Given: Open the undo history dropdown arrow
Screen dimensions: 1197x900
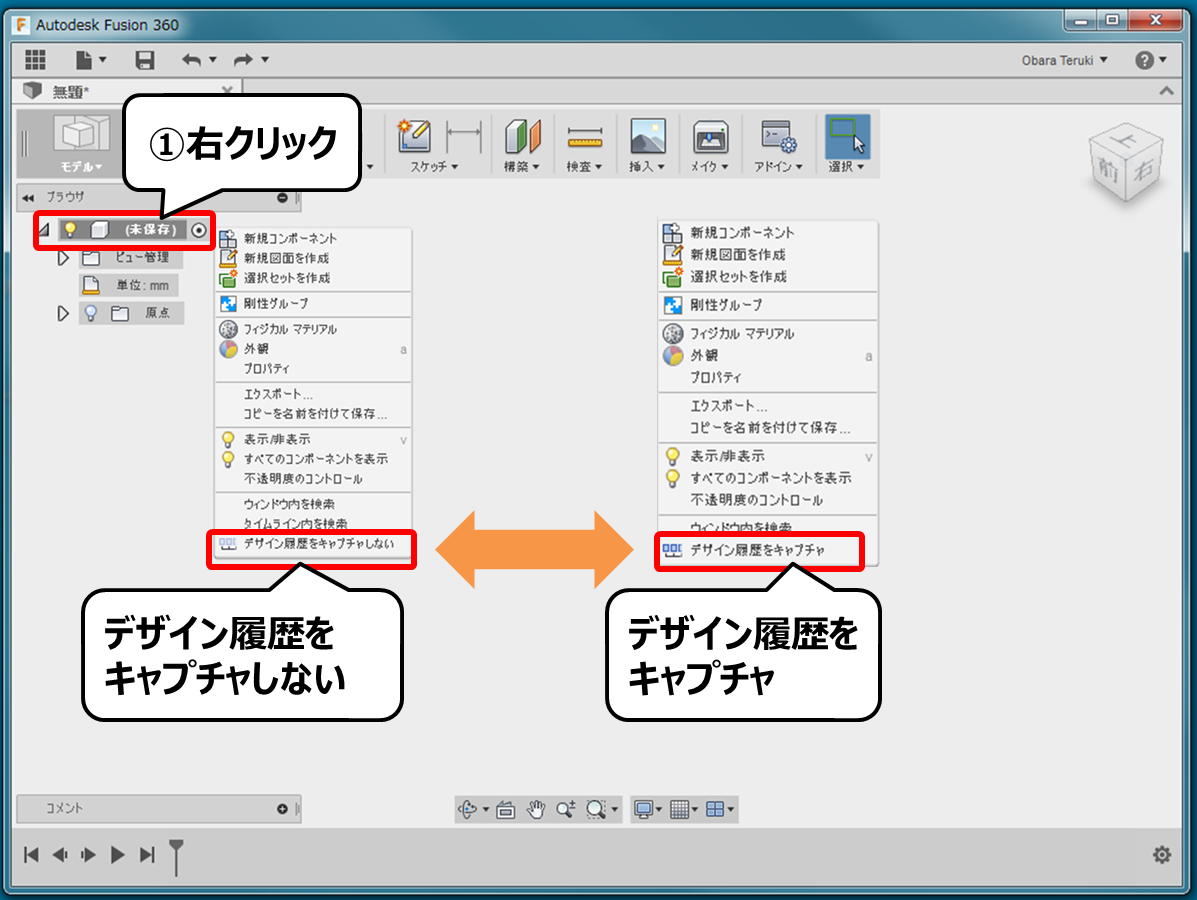Looking at the screenshot, I should (x=212, y=60).
